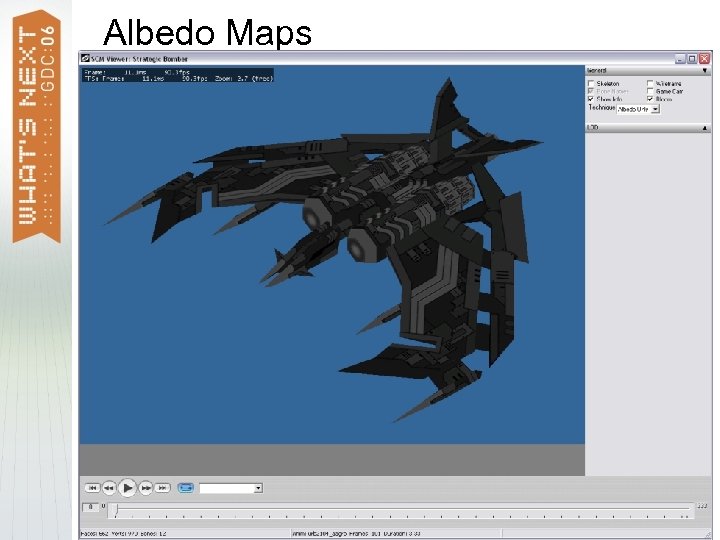This screenshot has width=720, height=540.
Task: Expand the LOD panel arrow
Action: [705, 128]
